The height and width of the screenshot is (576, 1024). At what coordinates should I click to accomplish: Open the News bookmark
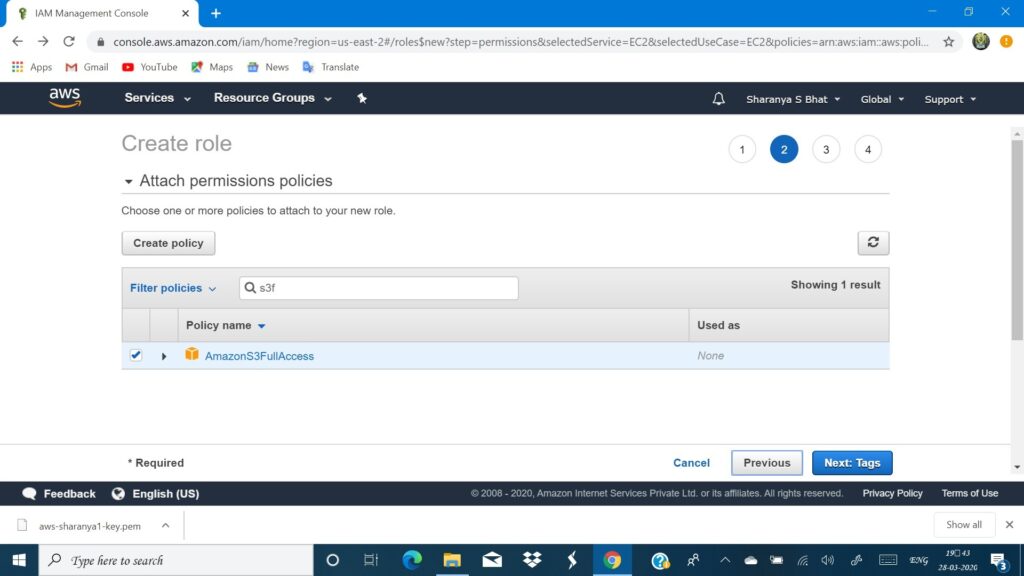tap(268, 67)
